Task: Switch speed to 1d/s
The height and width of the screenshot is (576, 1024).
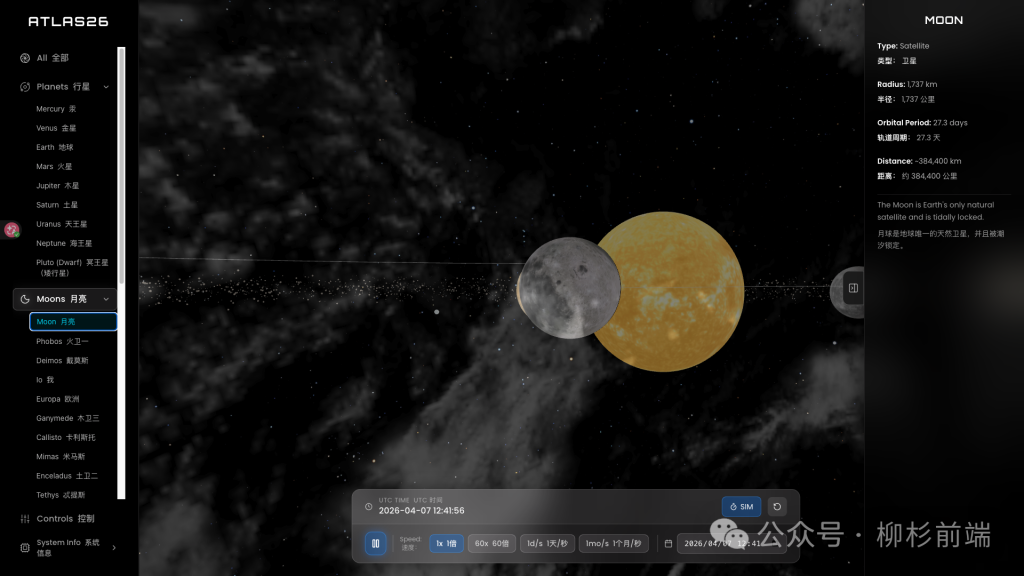Action: [x=547, y=544]
